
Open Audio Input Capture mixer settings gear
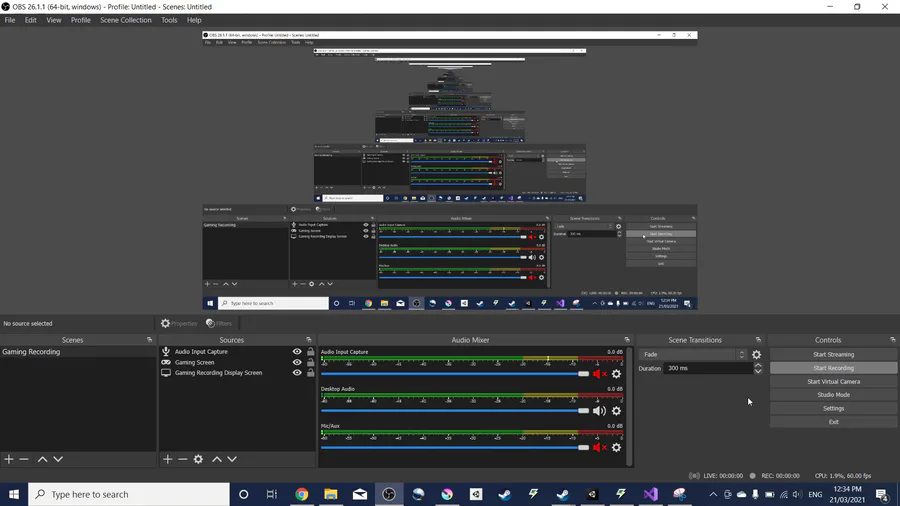(x=616, y=374)
